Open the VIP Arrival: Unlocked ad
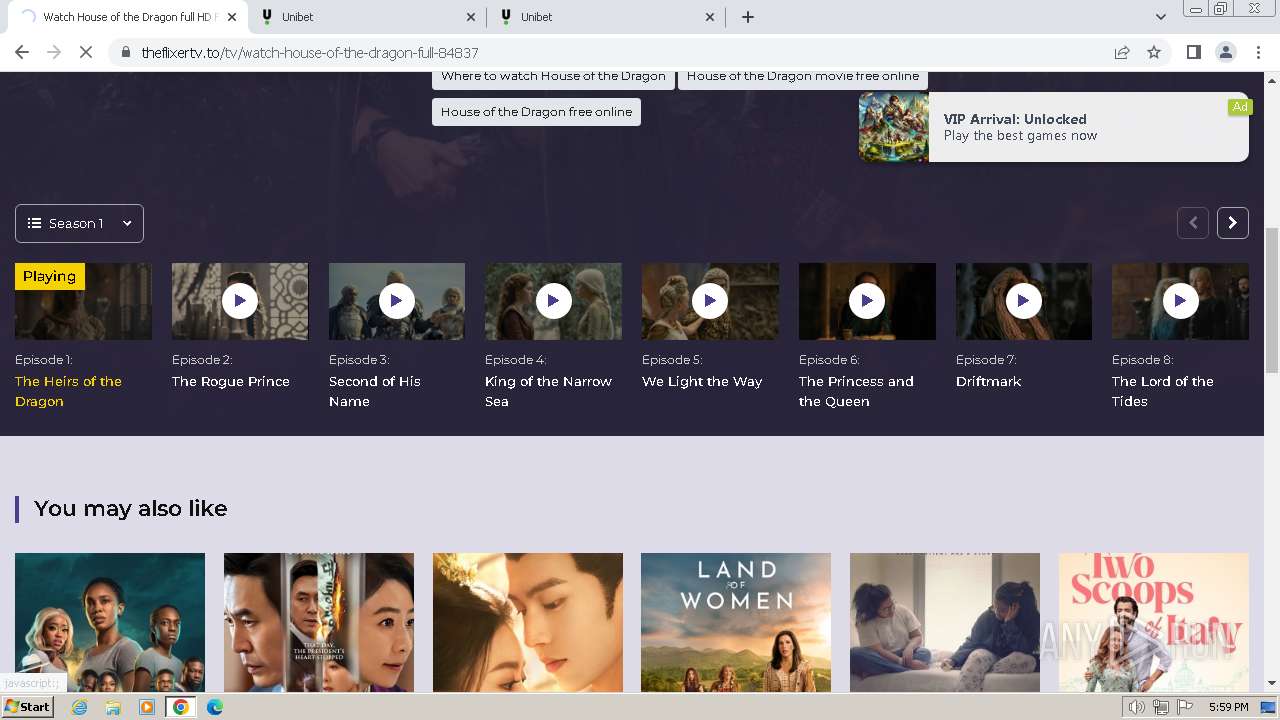Screen dimensions: 1280x720 click(1053, 127)
